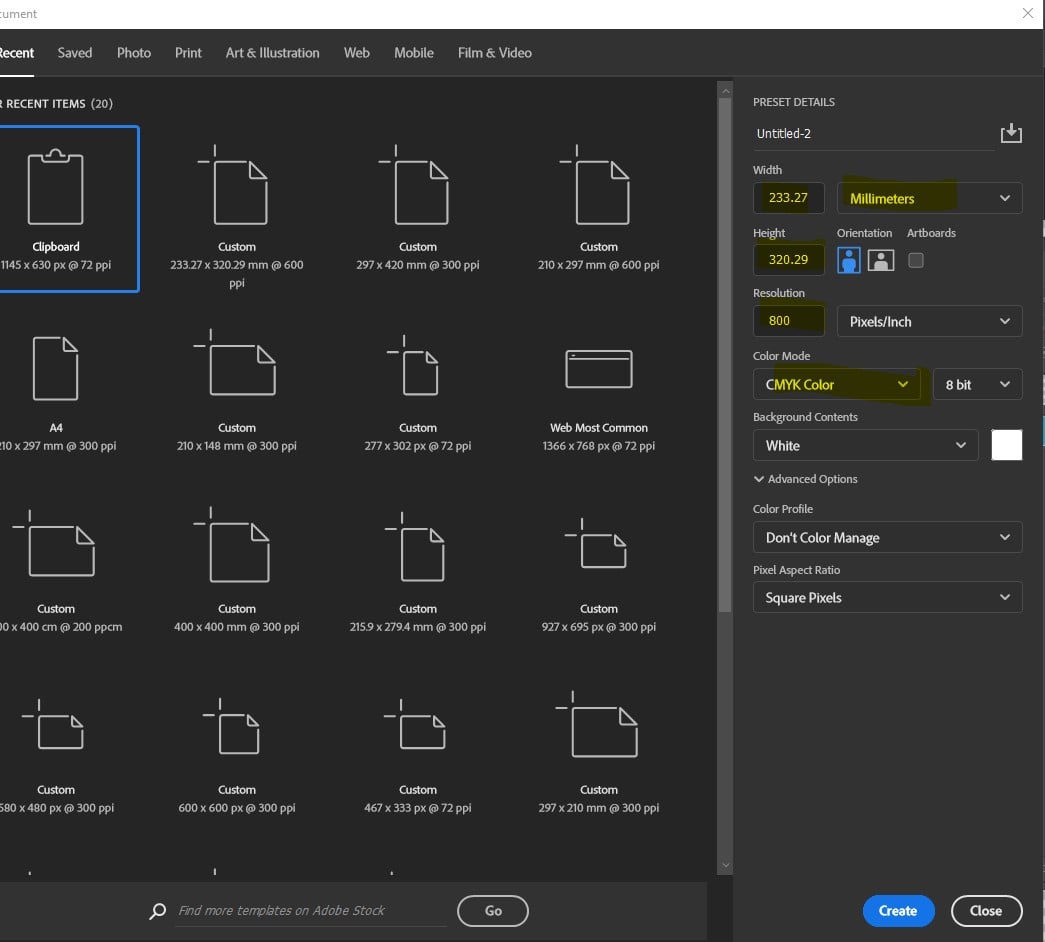
Task: Select the Clipboard preset thumbnail
Action: 56,189
